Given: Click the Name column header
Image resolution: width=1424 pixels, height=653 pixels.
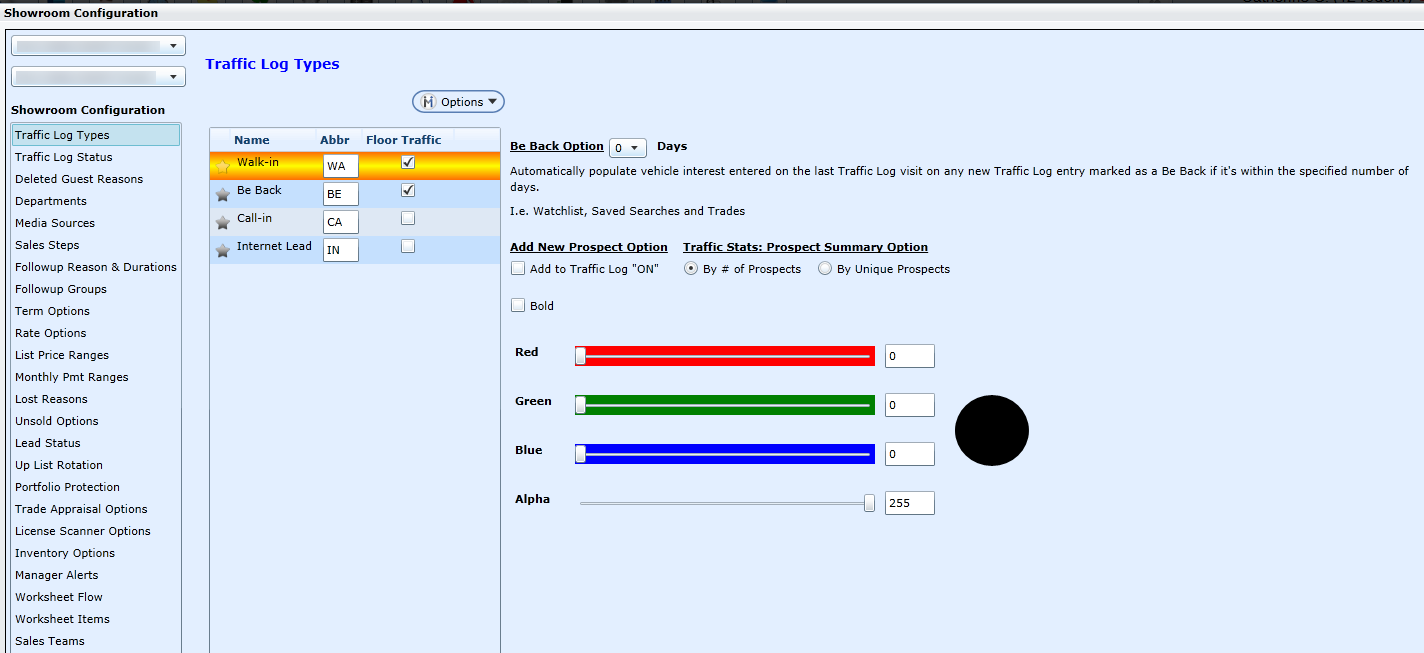Looking at the screenshot, I should (252, 140).
